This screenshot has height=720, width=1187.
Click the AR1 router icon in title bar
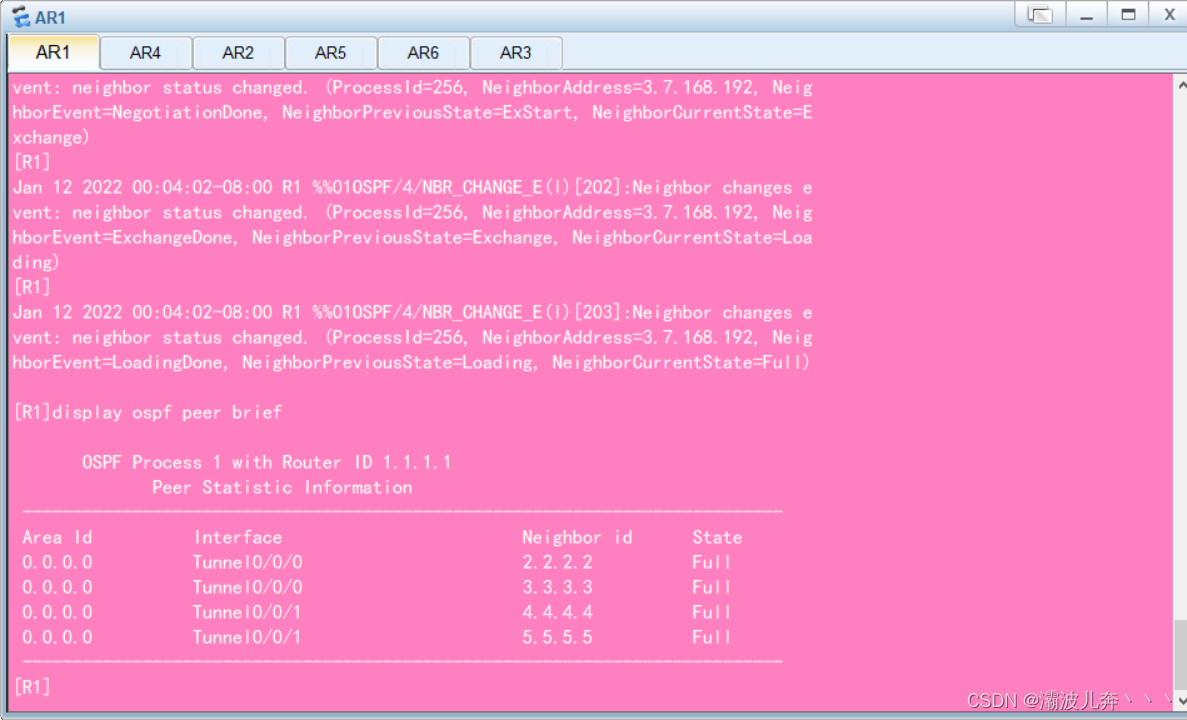click(x=20, y=17)
